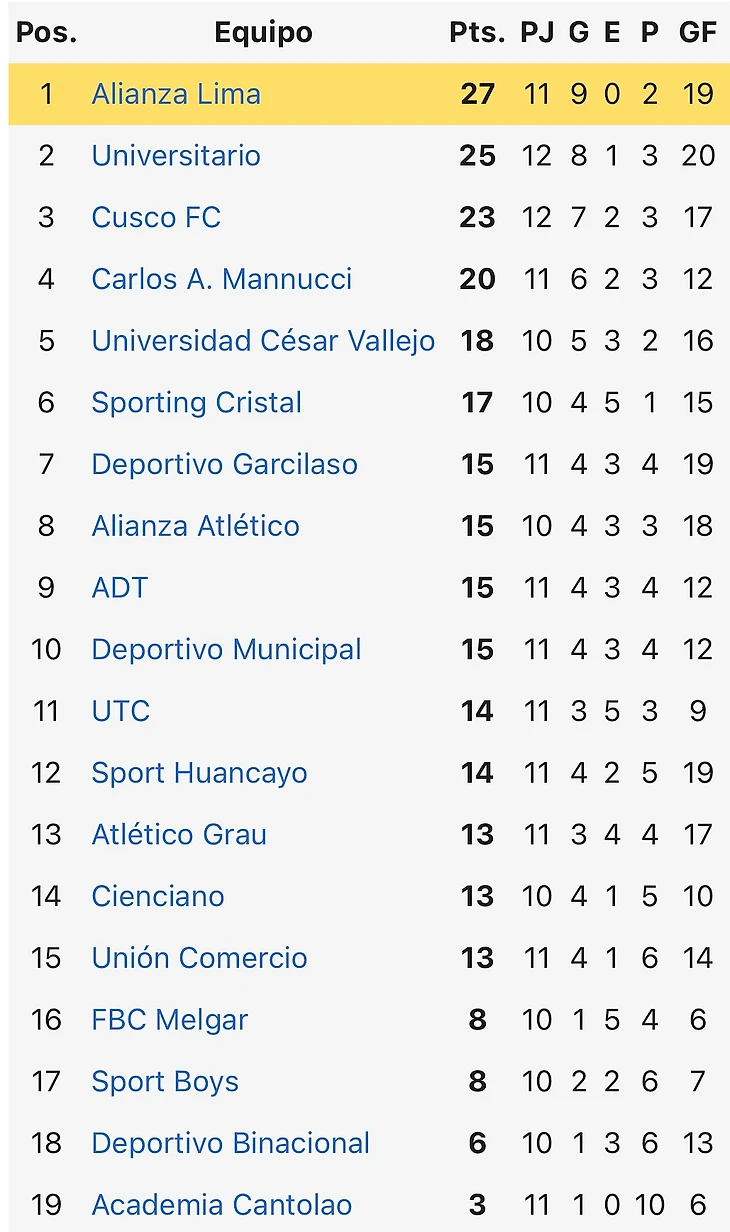Image resolution: width=730 pixels, height=1232 pixels.
Task: Click the Pts. column header
Action: tap(477, 33)
